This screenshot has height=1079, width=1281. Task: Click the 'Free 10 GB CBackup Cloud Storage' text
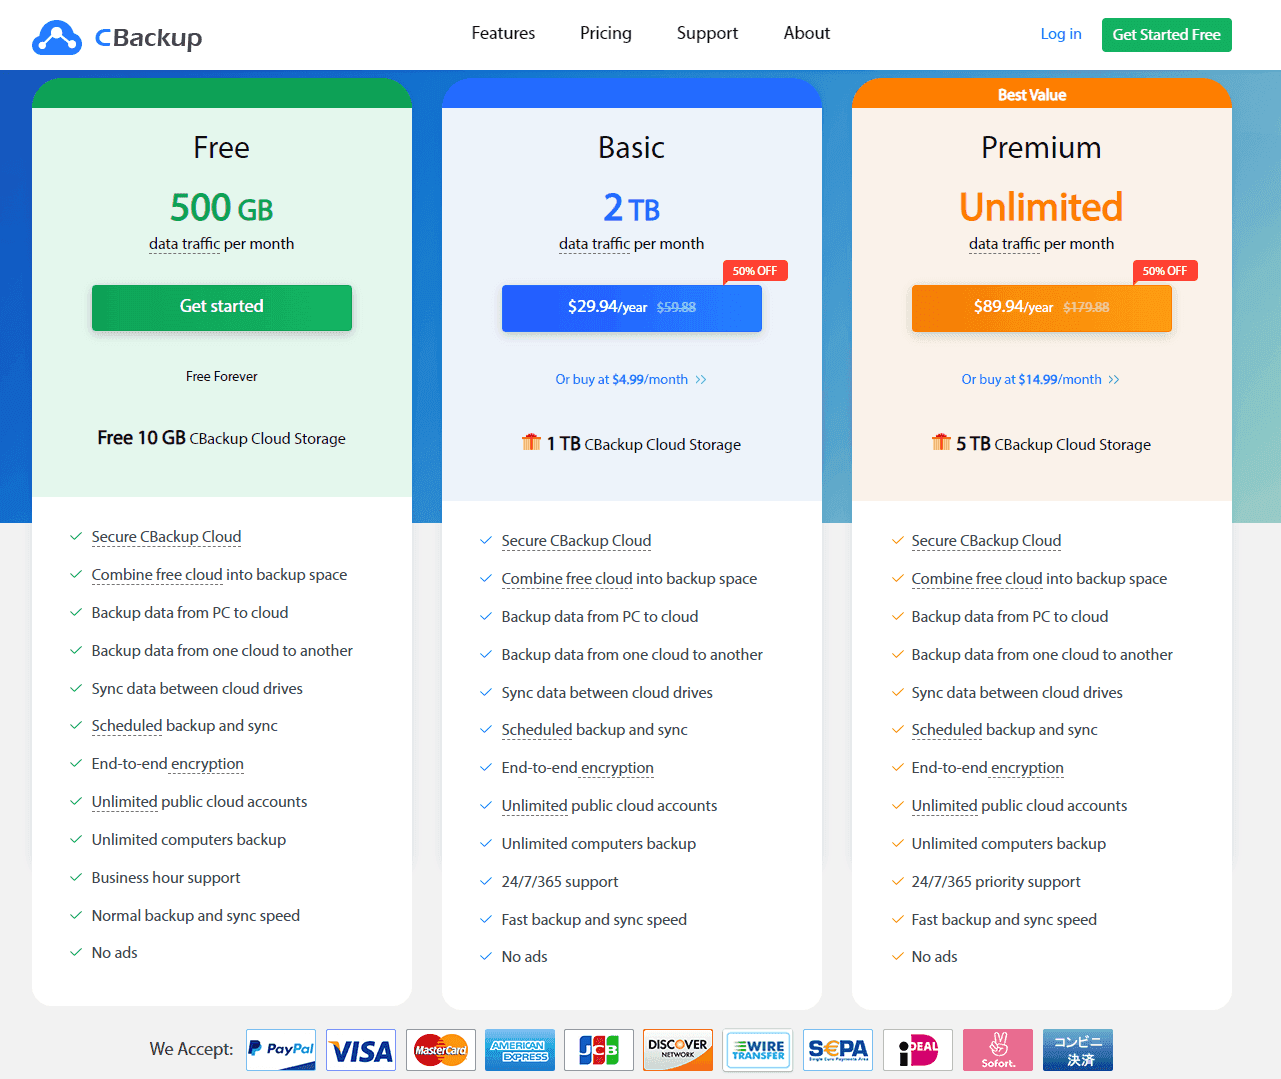[221, 438]
